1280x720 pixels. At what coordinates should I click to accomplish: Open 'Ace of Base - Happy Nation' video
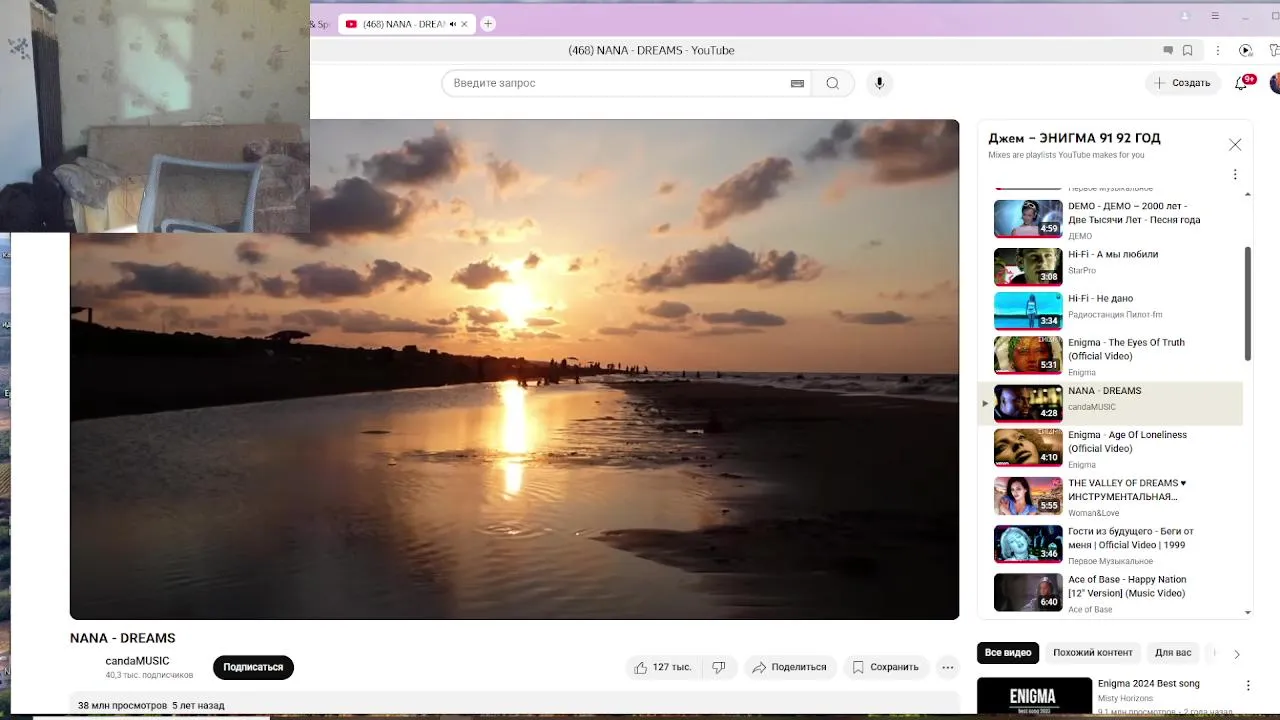point(1111,592)
